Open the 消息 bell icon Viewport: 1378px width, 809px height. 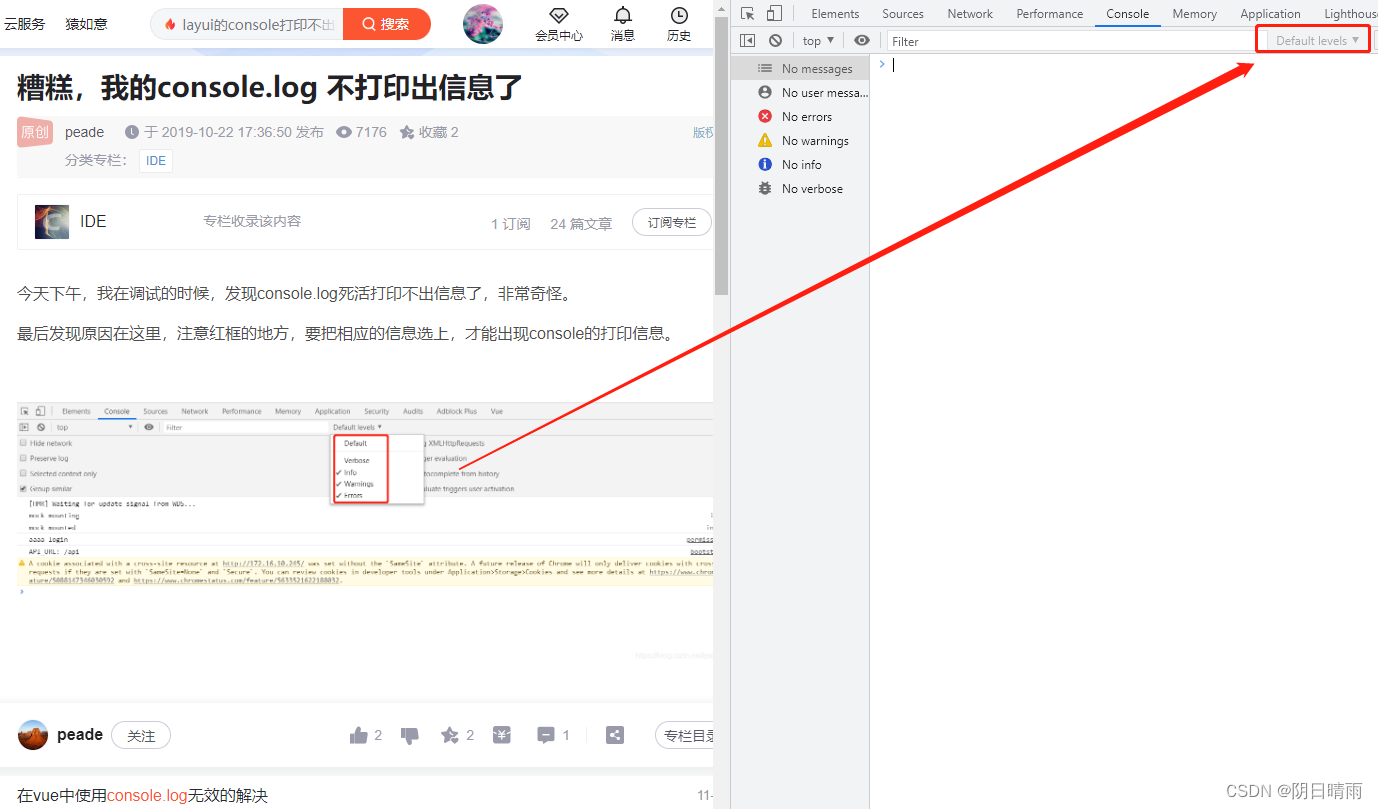pyautogui.click(x=623, y=15)
